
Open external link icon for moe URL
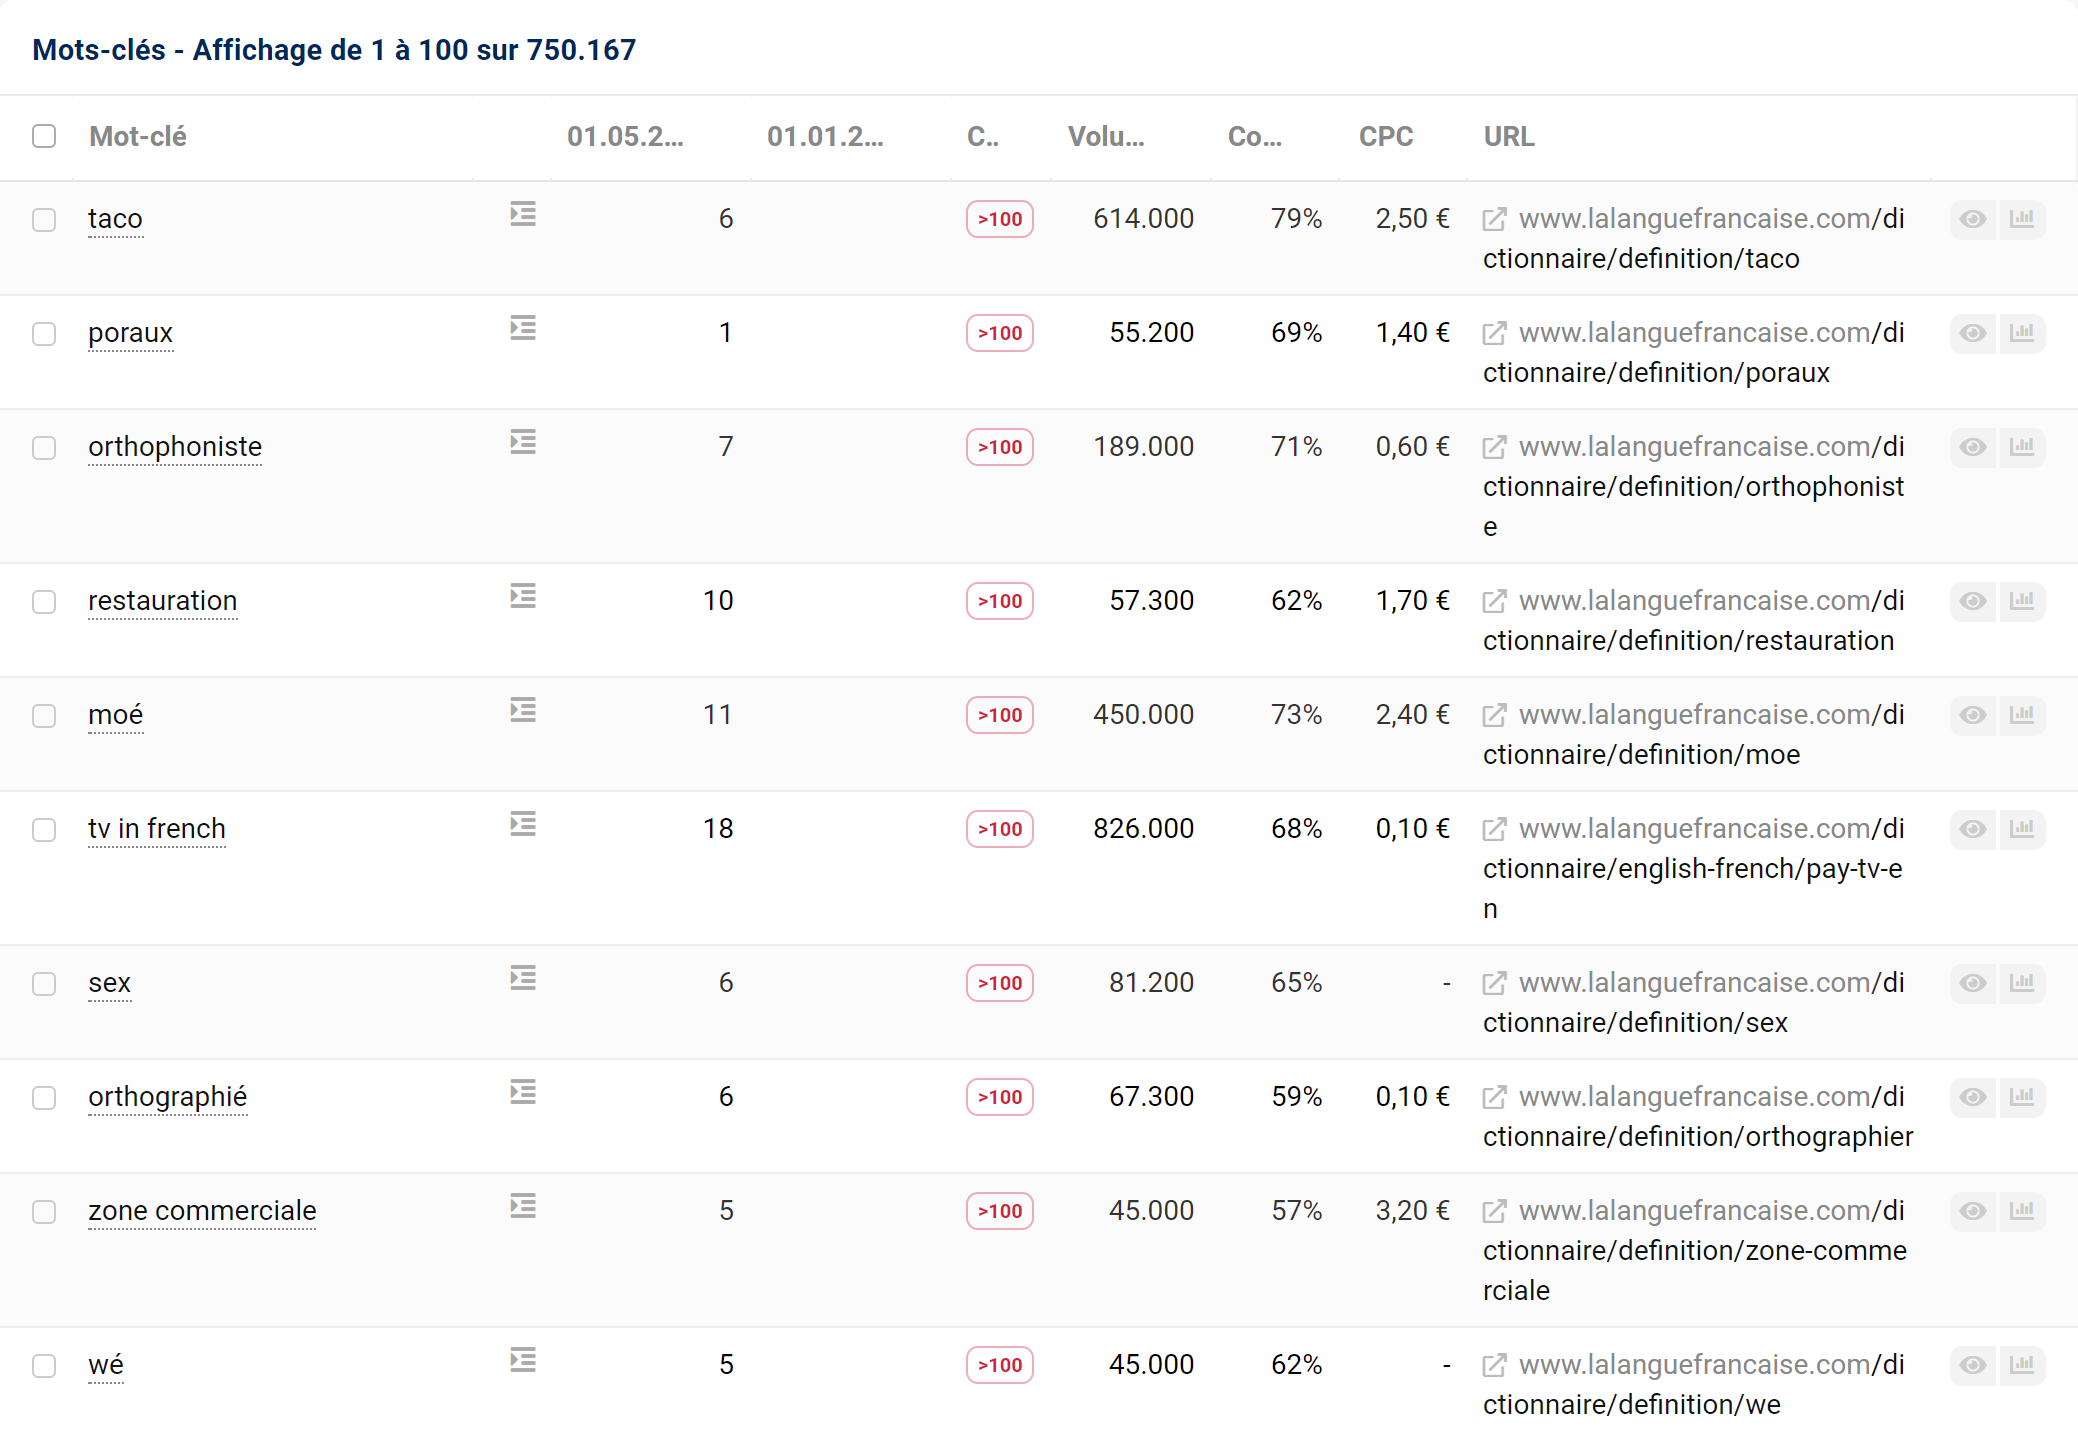(1494, 716)
